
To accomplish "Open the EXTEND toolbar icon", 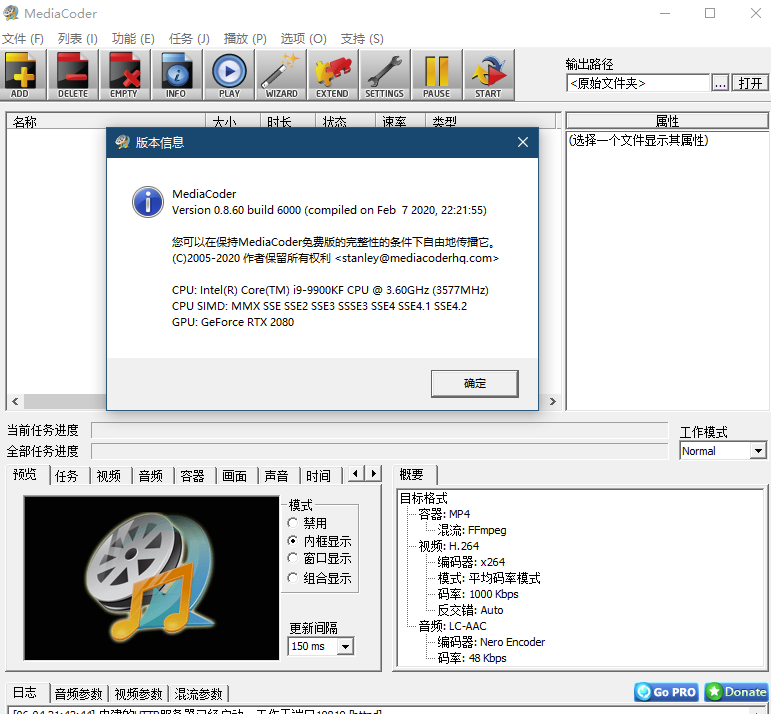I will (x=333, y=75).
